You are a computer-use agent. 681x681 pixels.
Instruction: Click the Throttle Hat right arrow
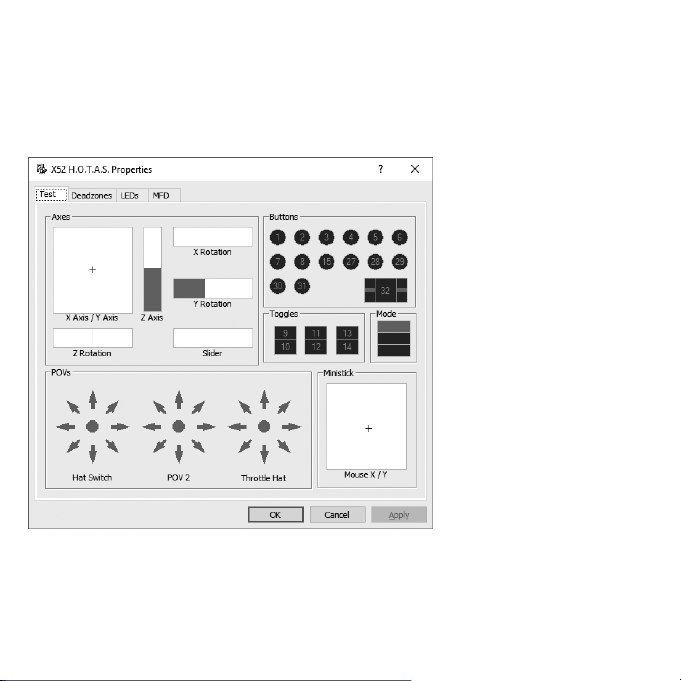(x=291, y=427)
